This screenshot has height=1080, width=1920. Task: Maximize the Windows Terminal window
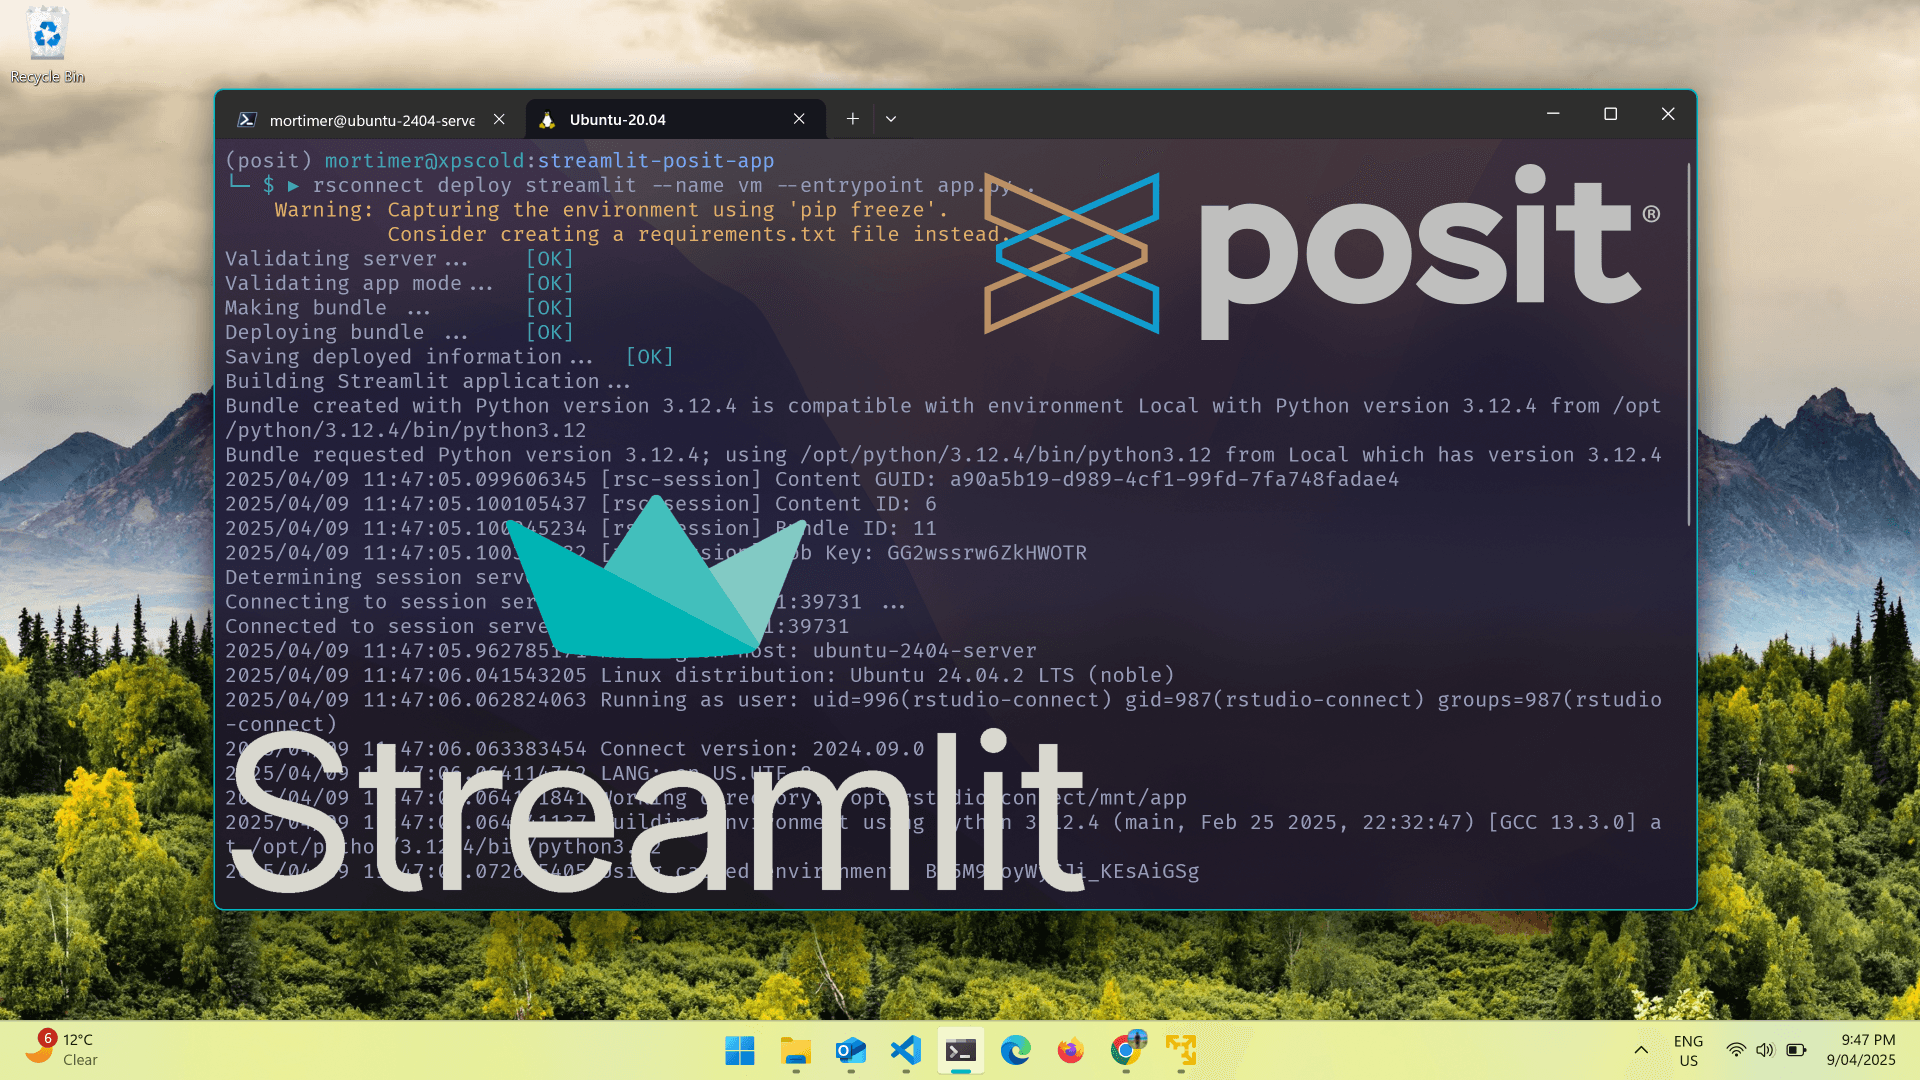pyautogui.click(x=1610, y=114)
